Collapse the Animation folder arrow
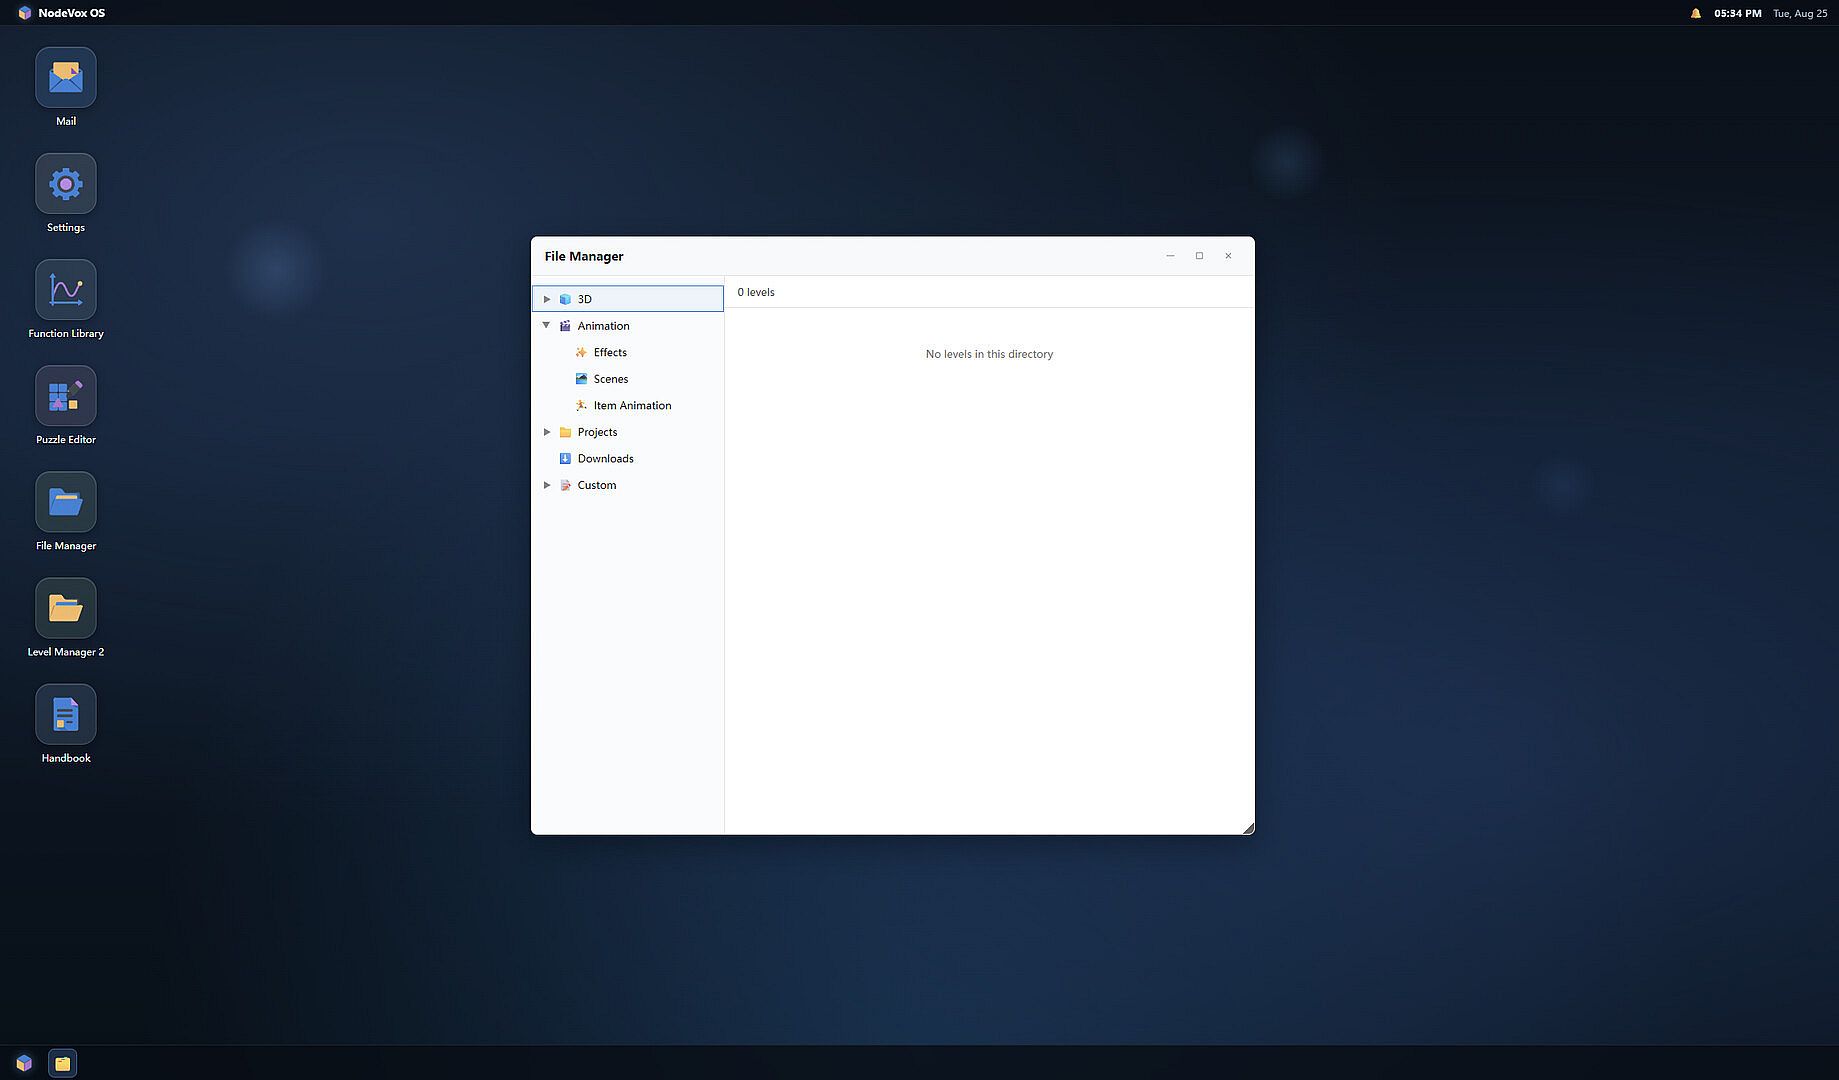This screenshot has width=1839, height=1080. (x=546, y=325)
